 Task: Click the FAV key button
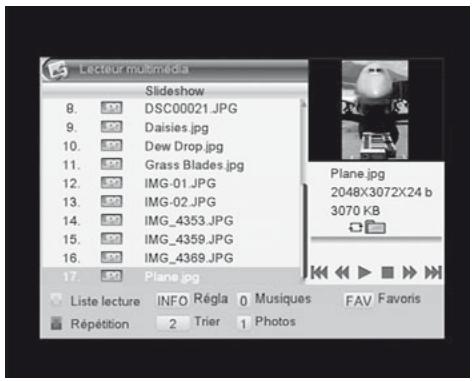coord(358,301)
